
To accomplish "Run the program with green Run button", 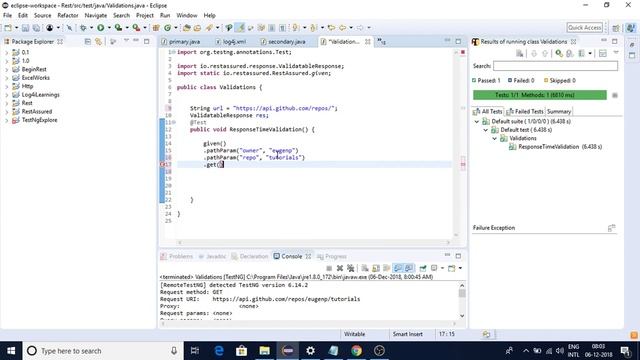I will pyautogui.click(x=100, y=28).
